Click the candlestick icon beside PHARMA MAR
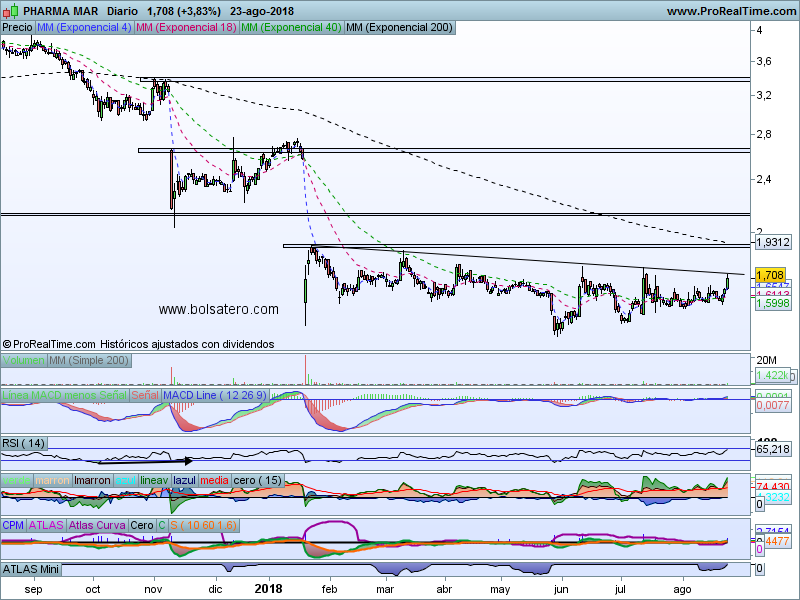 pyautogui.click(x=11, y=11)
